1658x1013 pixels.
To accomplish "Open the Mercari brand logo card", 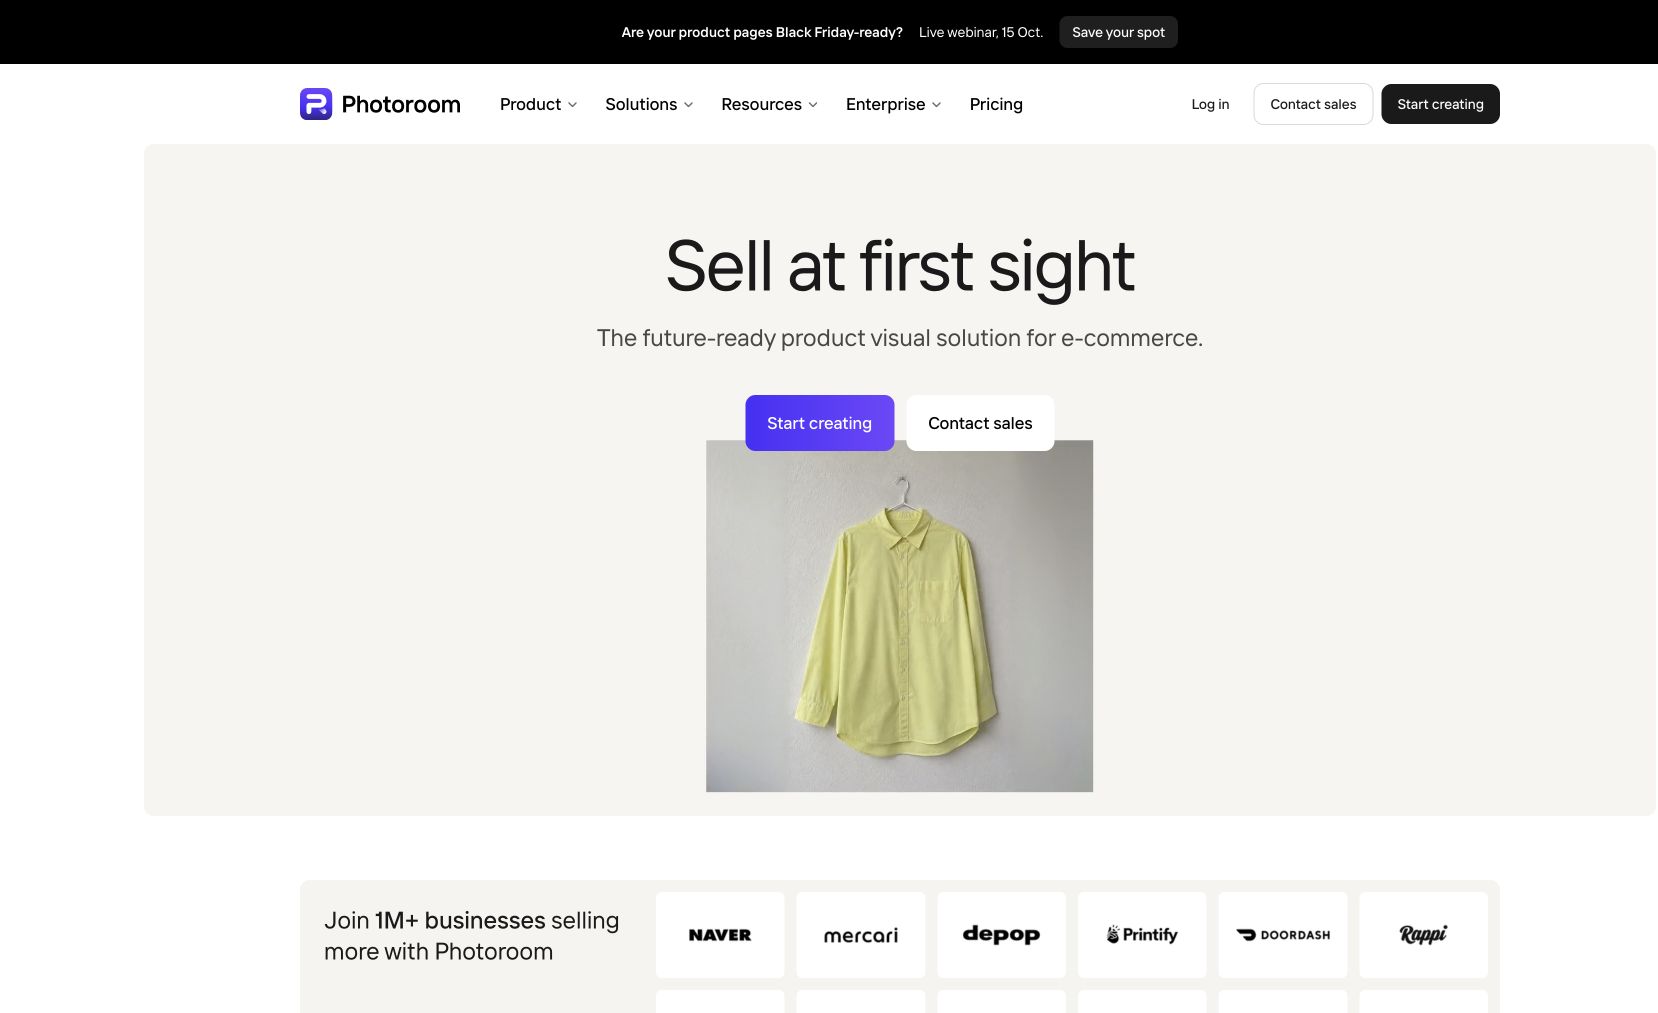I will tap(861, 935).
